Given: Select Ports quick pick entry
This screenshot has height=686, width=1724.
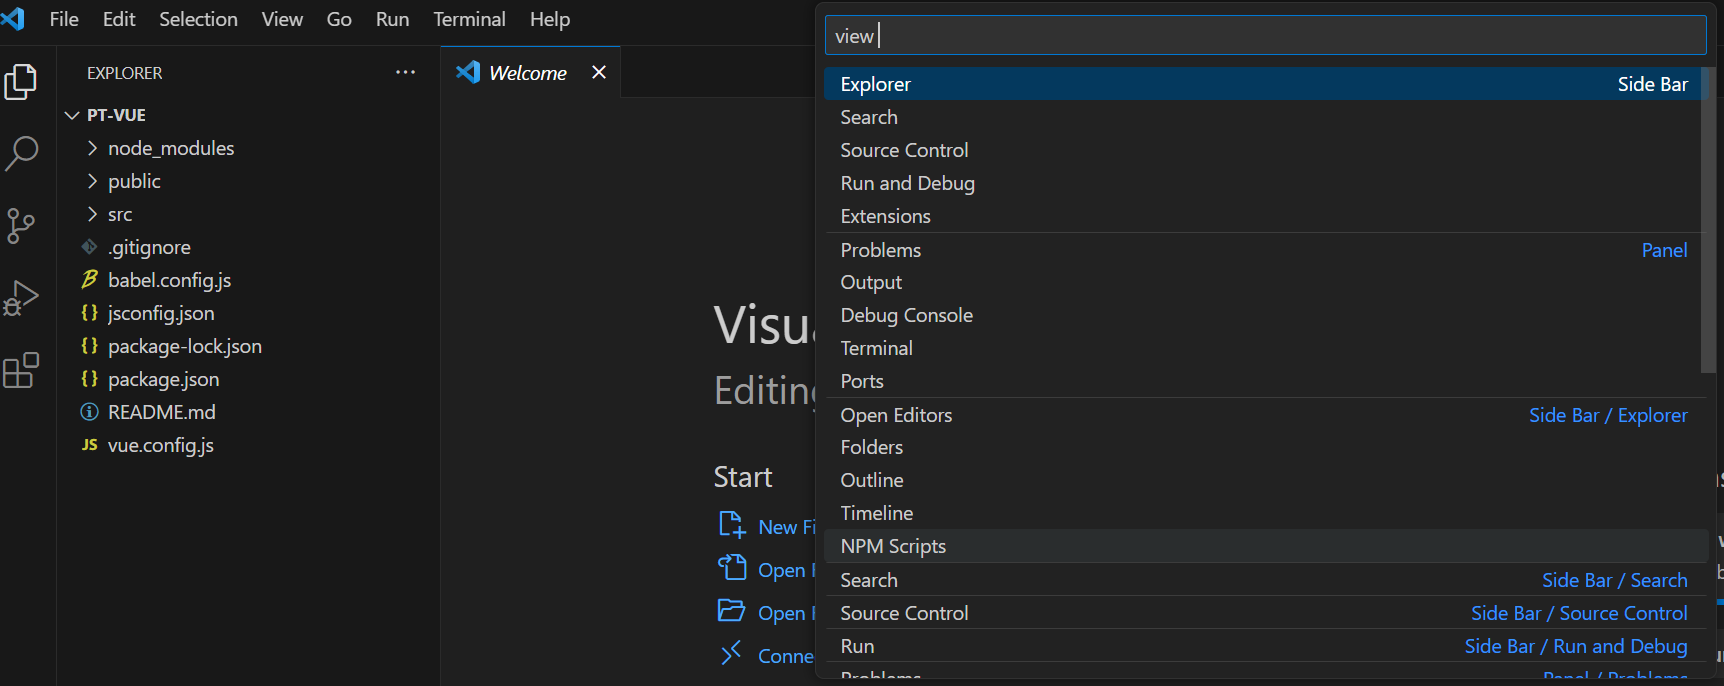Looking at the screenshot, I should (x=1262, y=381).
